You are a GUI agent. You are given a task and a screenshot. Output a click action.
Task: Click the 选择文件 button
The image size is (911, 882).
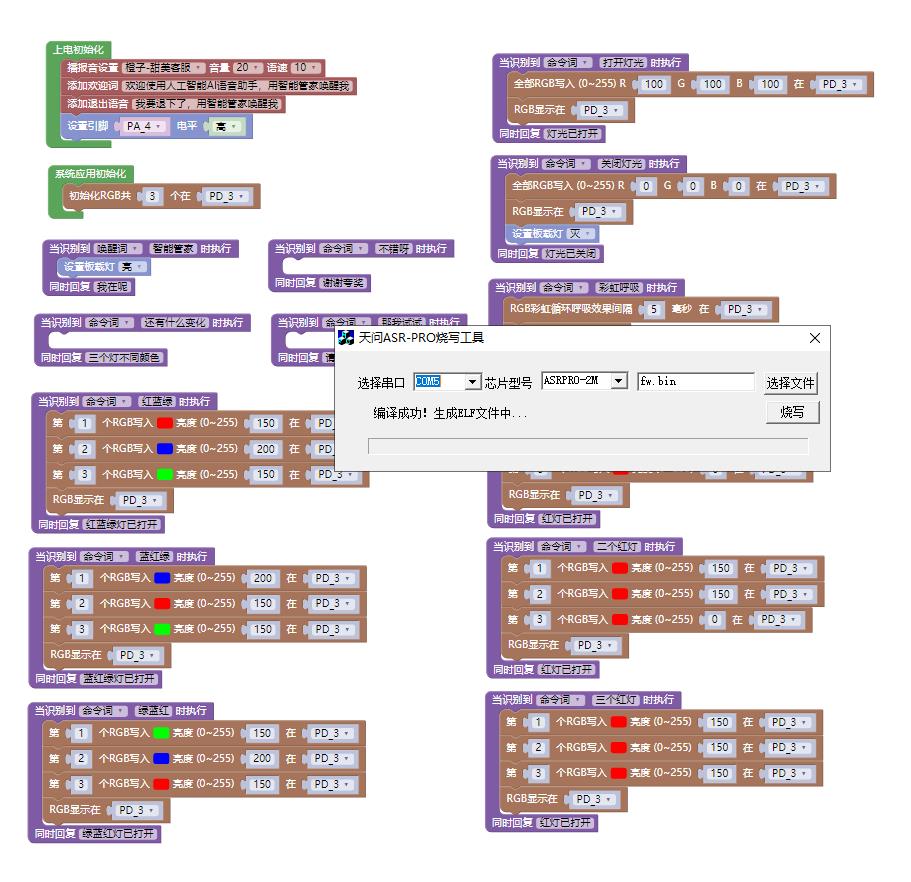[x=790, y=383]
